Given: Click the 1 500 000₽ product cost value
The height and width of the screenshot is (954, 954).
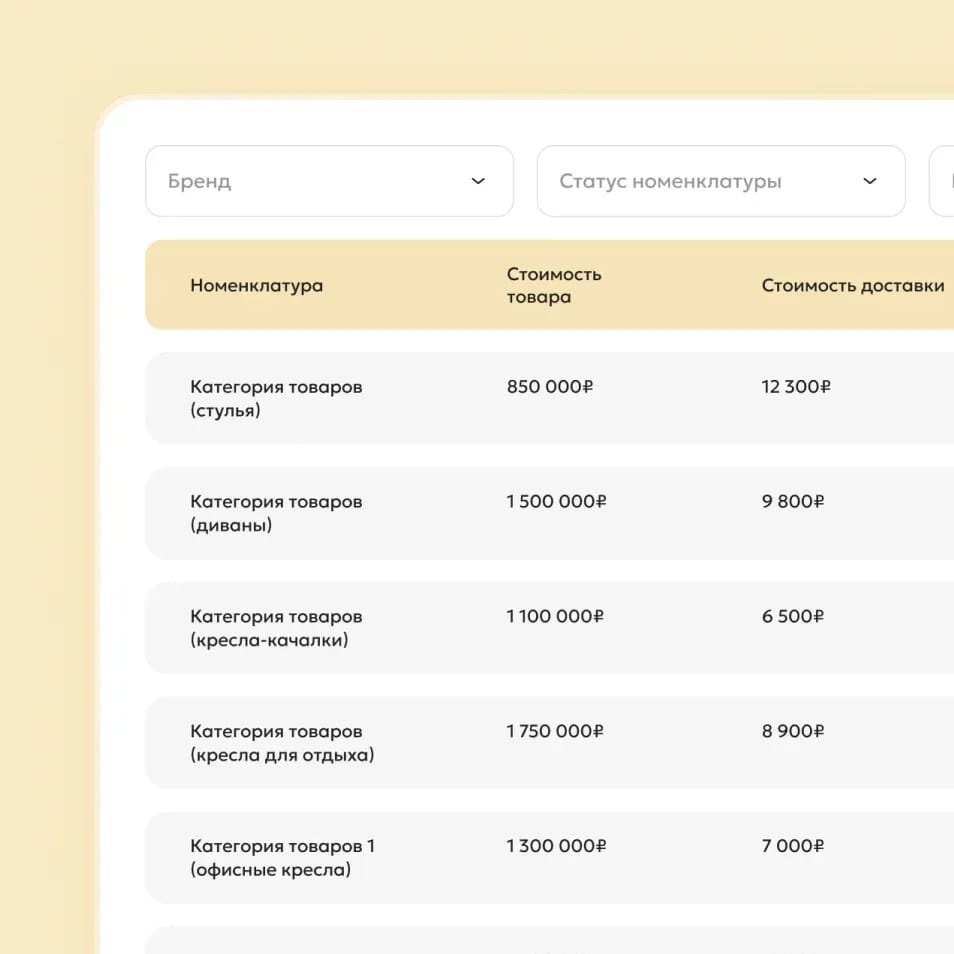Looking at the screenshot, I should (x=556, y=501).
